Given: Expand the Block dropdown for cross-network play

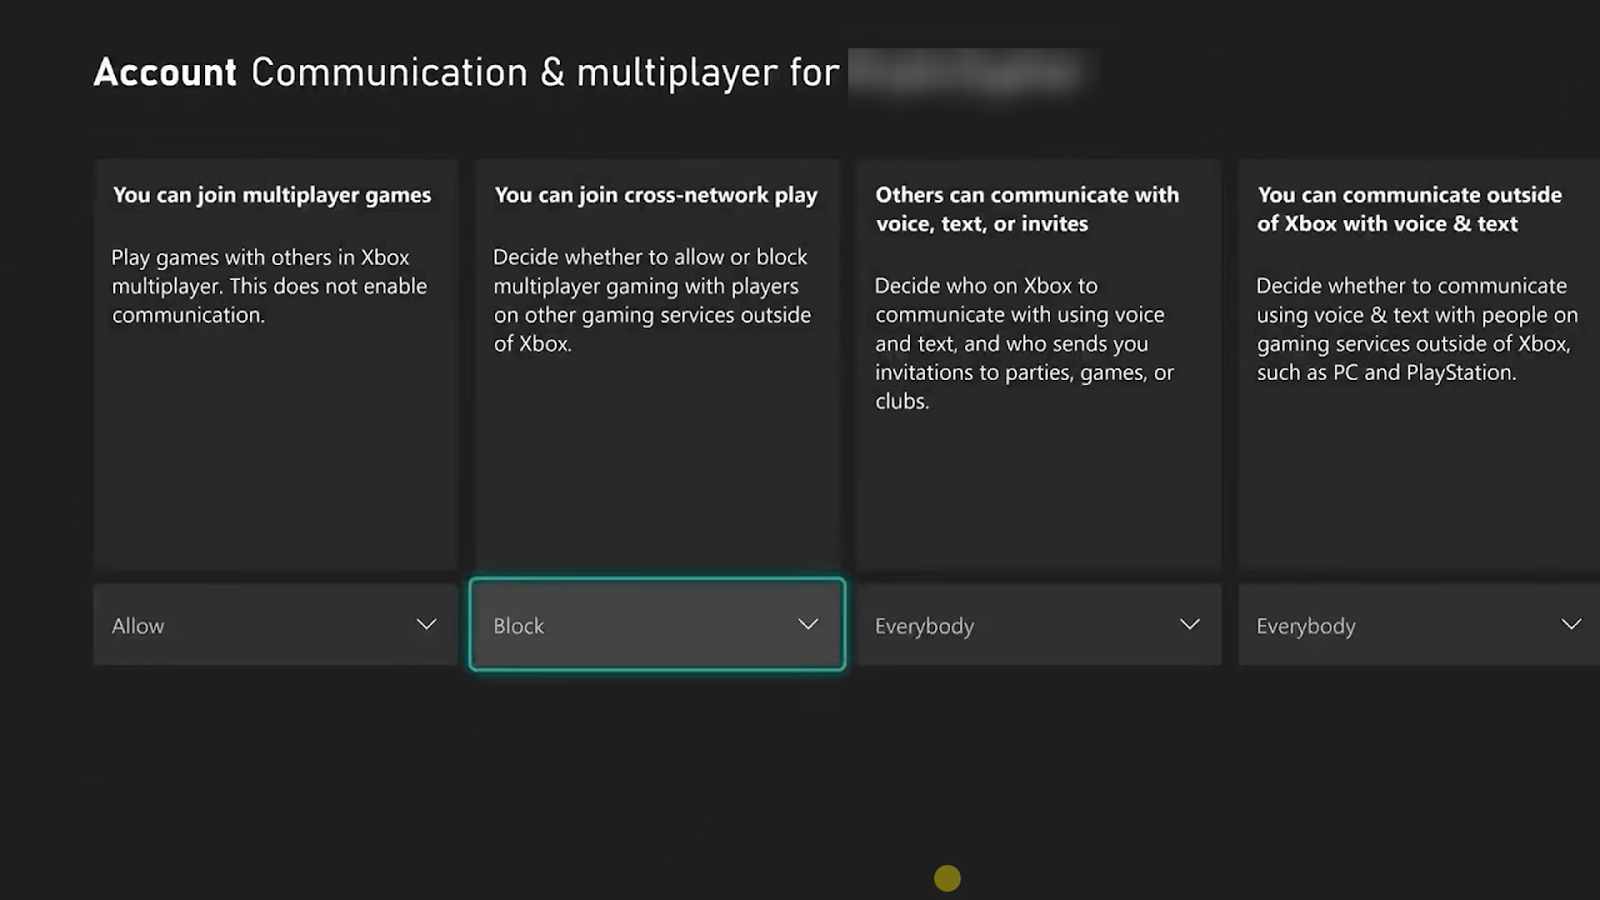Looking at the screenshot, I should click(657, 625).
